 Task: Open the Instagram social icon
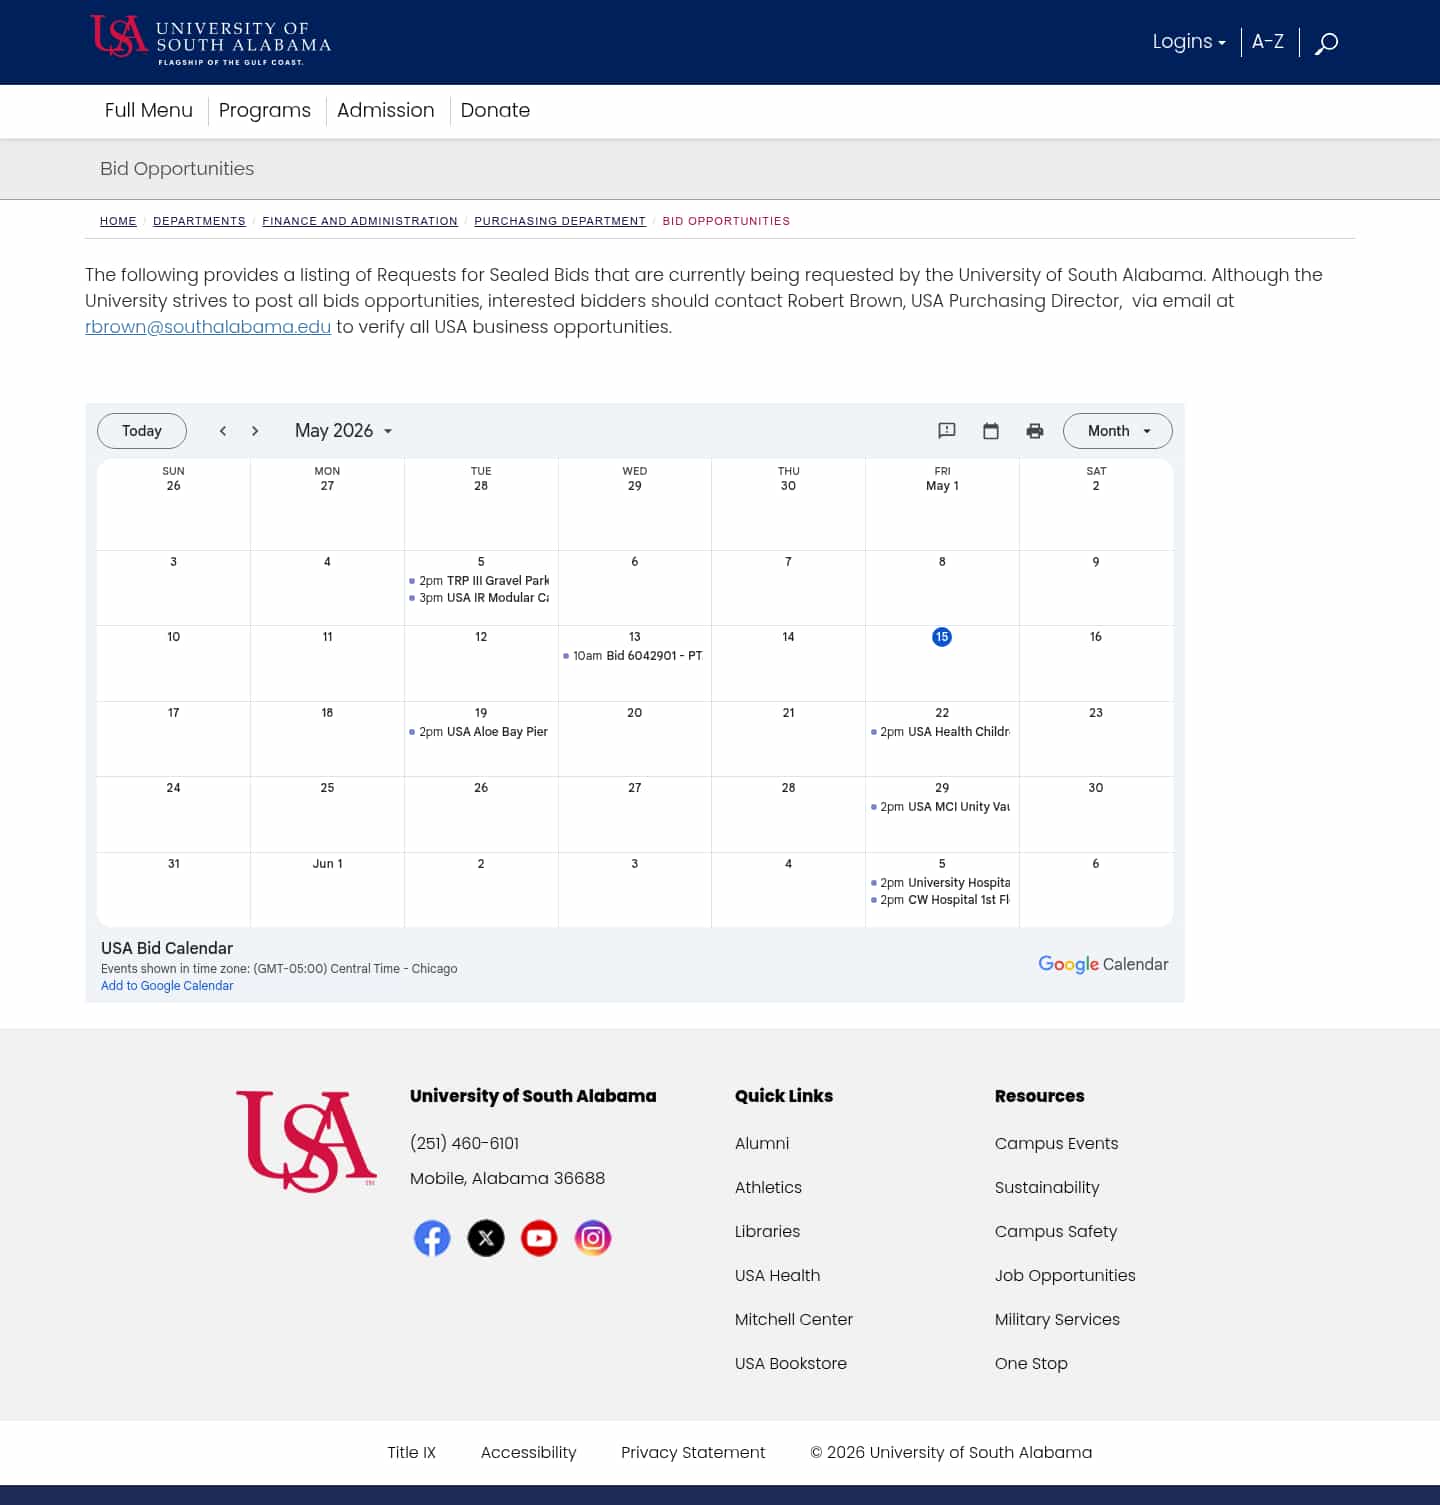593,1238
